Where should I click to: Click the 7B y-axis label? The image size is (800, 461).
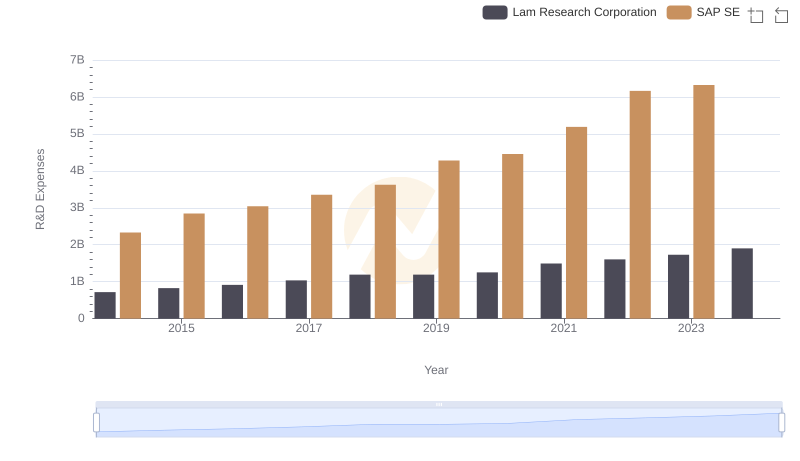click(x=77, y=60)
